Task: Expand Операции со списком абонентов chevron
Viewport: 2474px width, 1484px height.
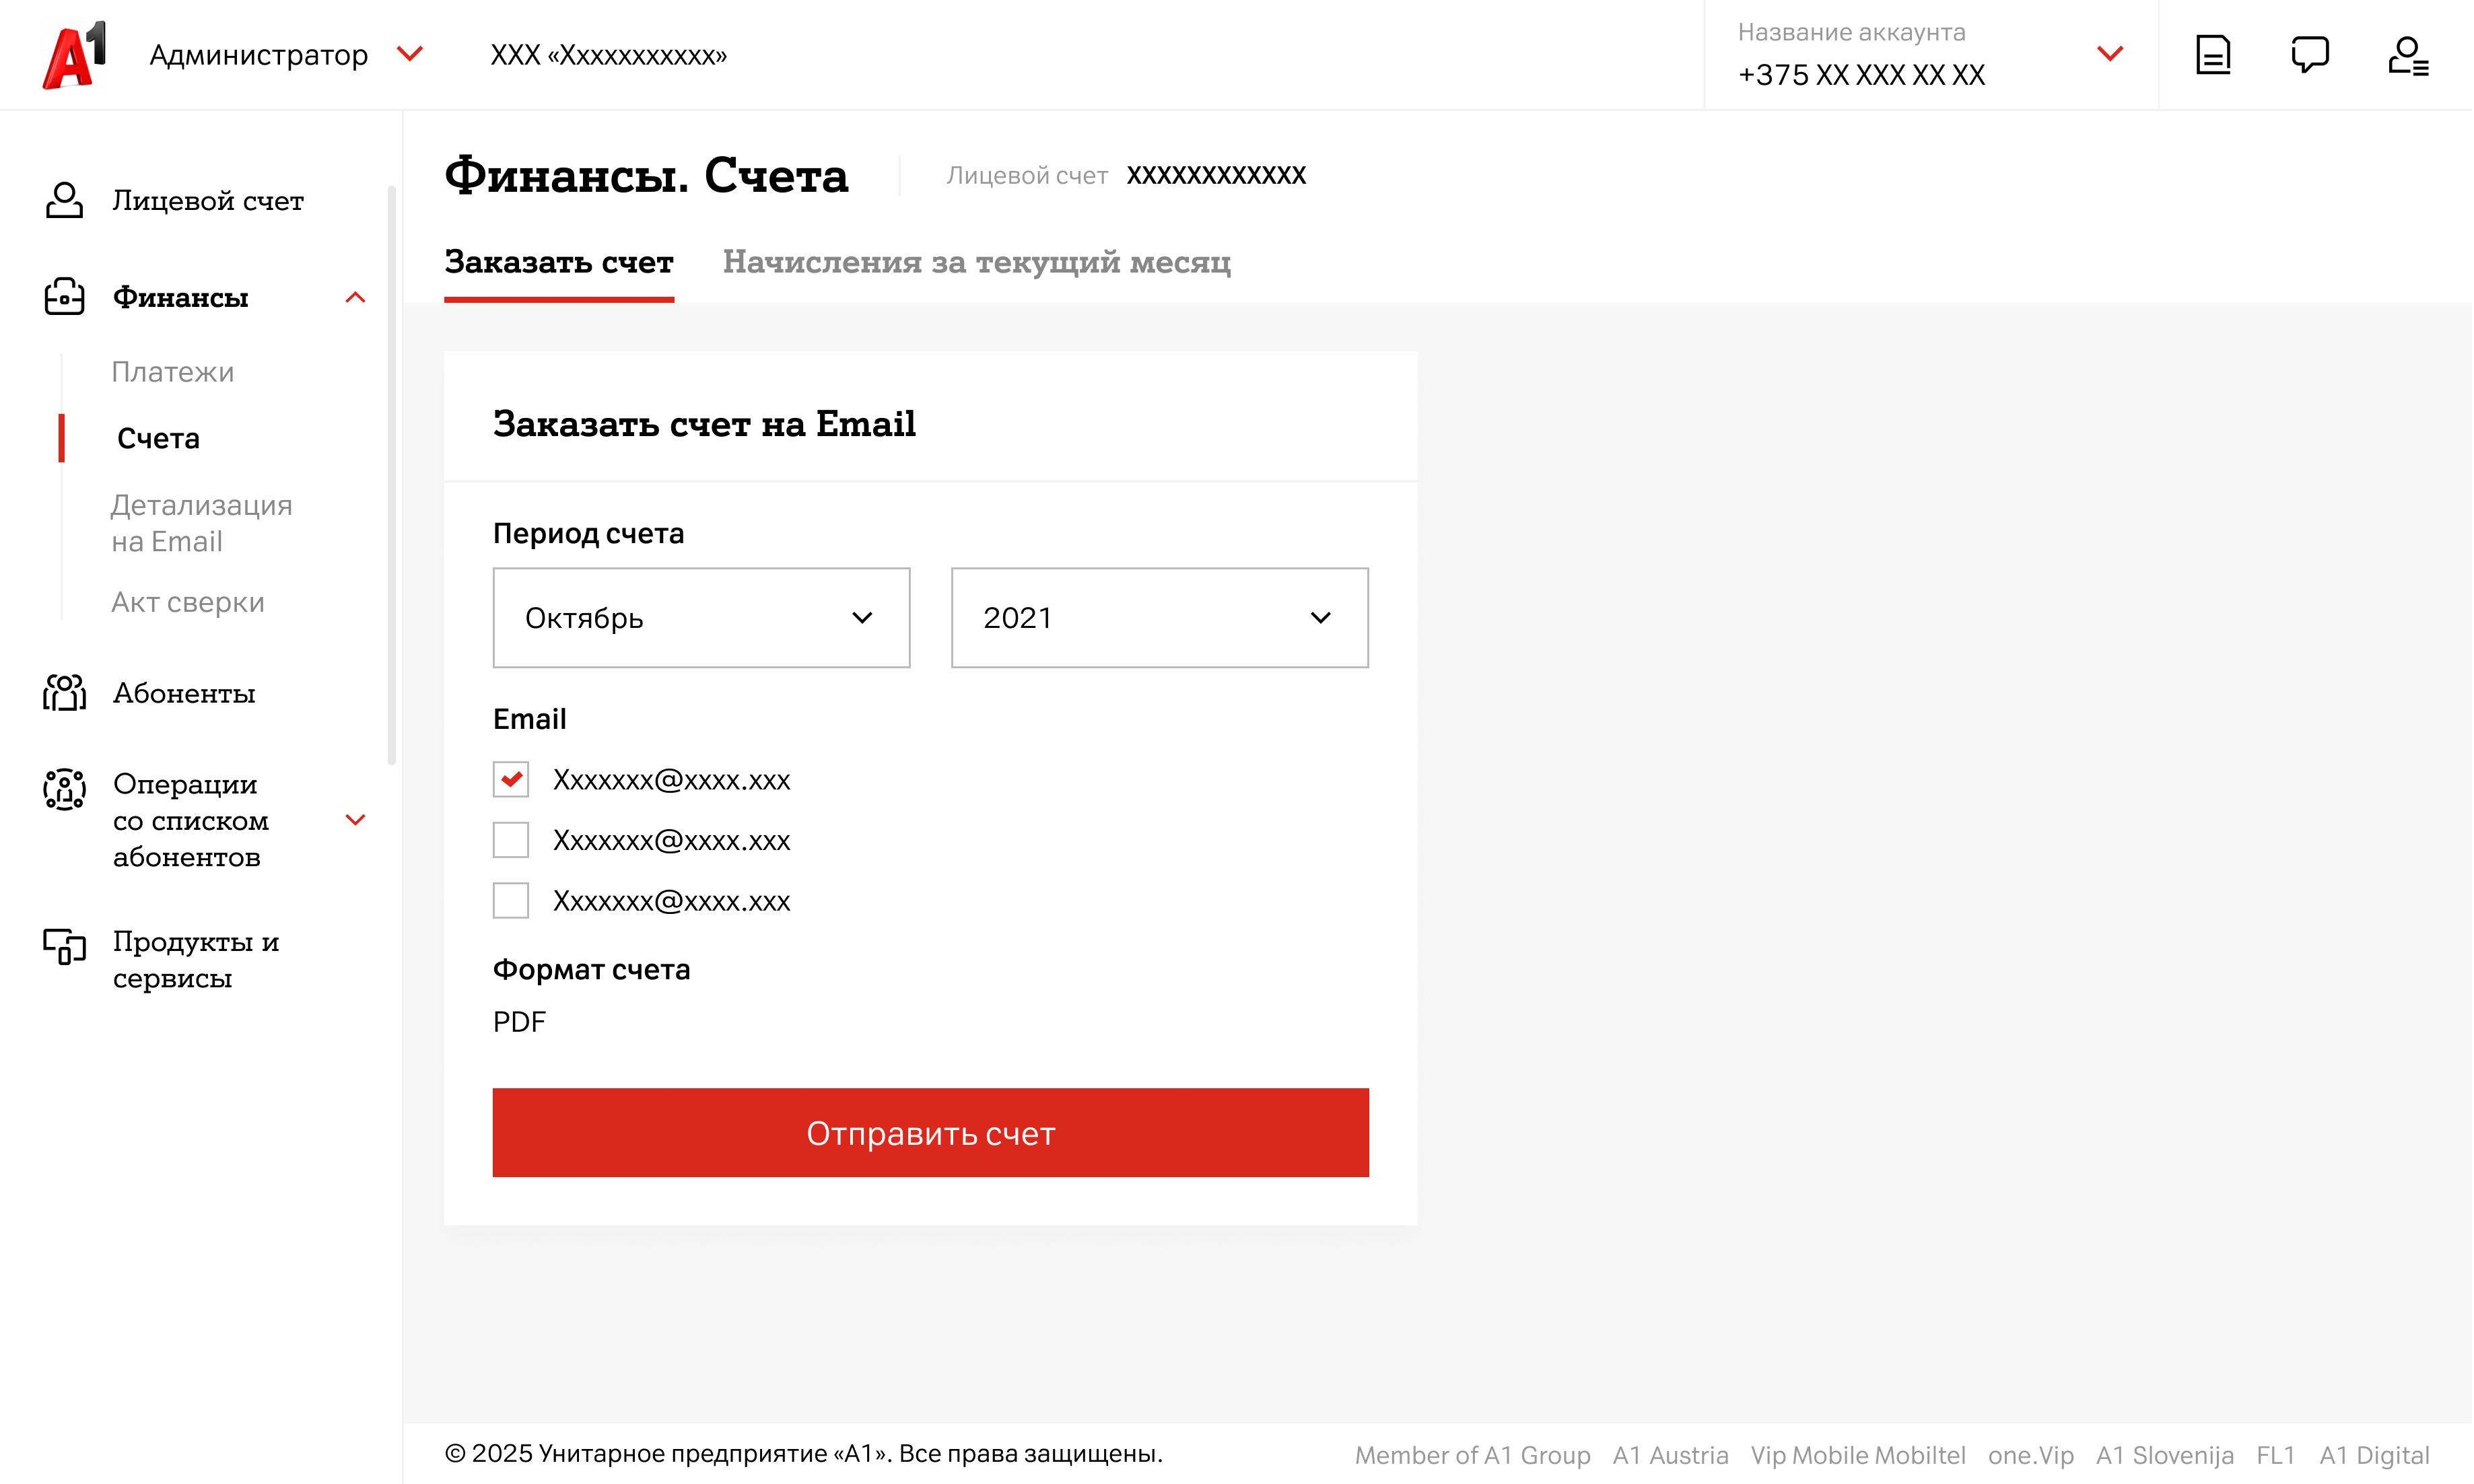Action: point(355,820)
